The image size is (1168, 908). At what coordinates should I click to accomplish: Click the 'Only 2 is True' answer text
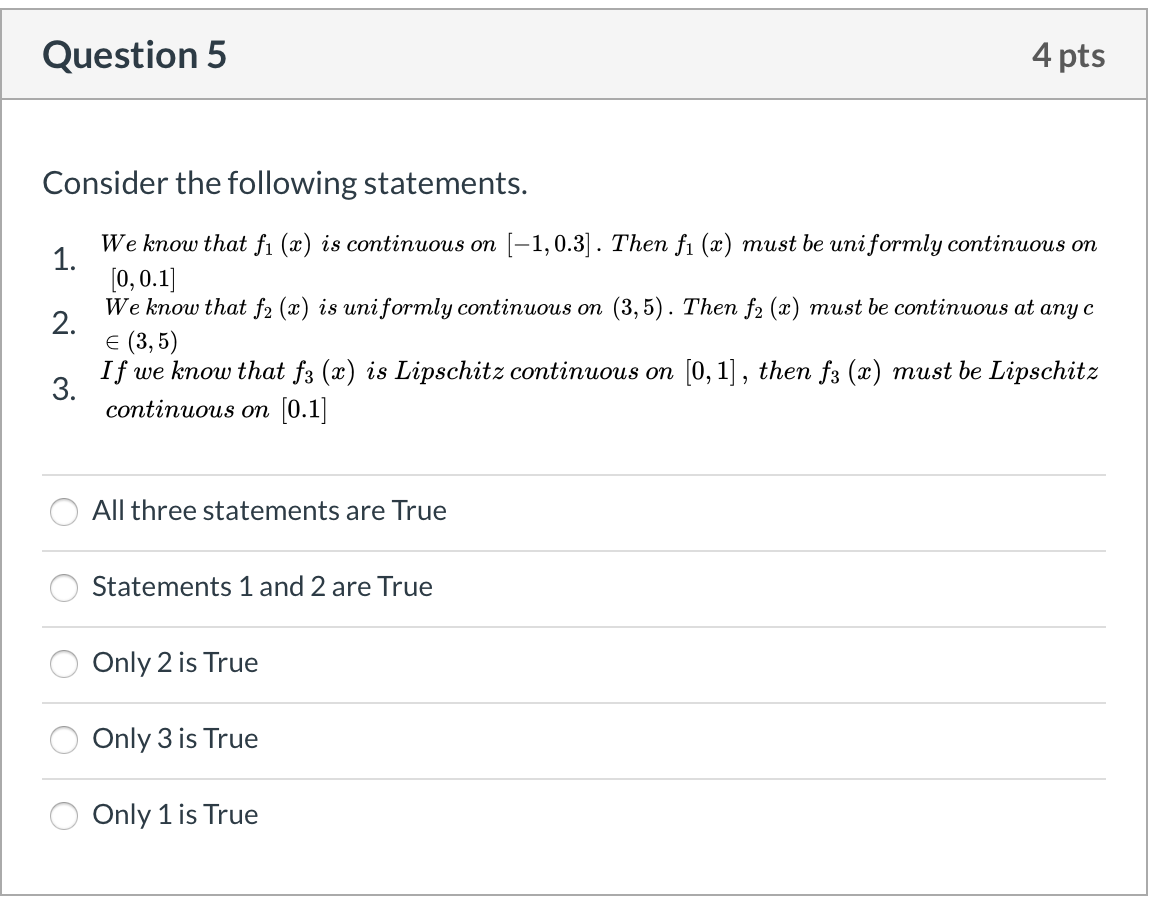tap(174, 663)
